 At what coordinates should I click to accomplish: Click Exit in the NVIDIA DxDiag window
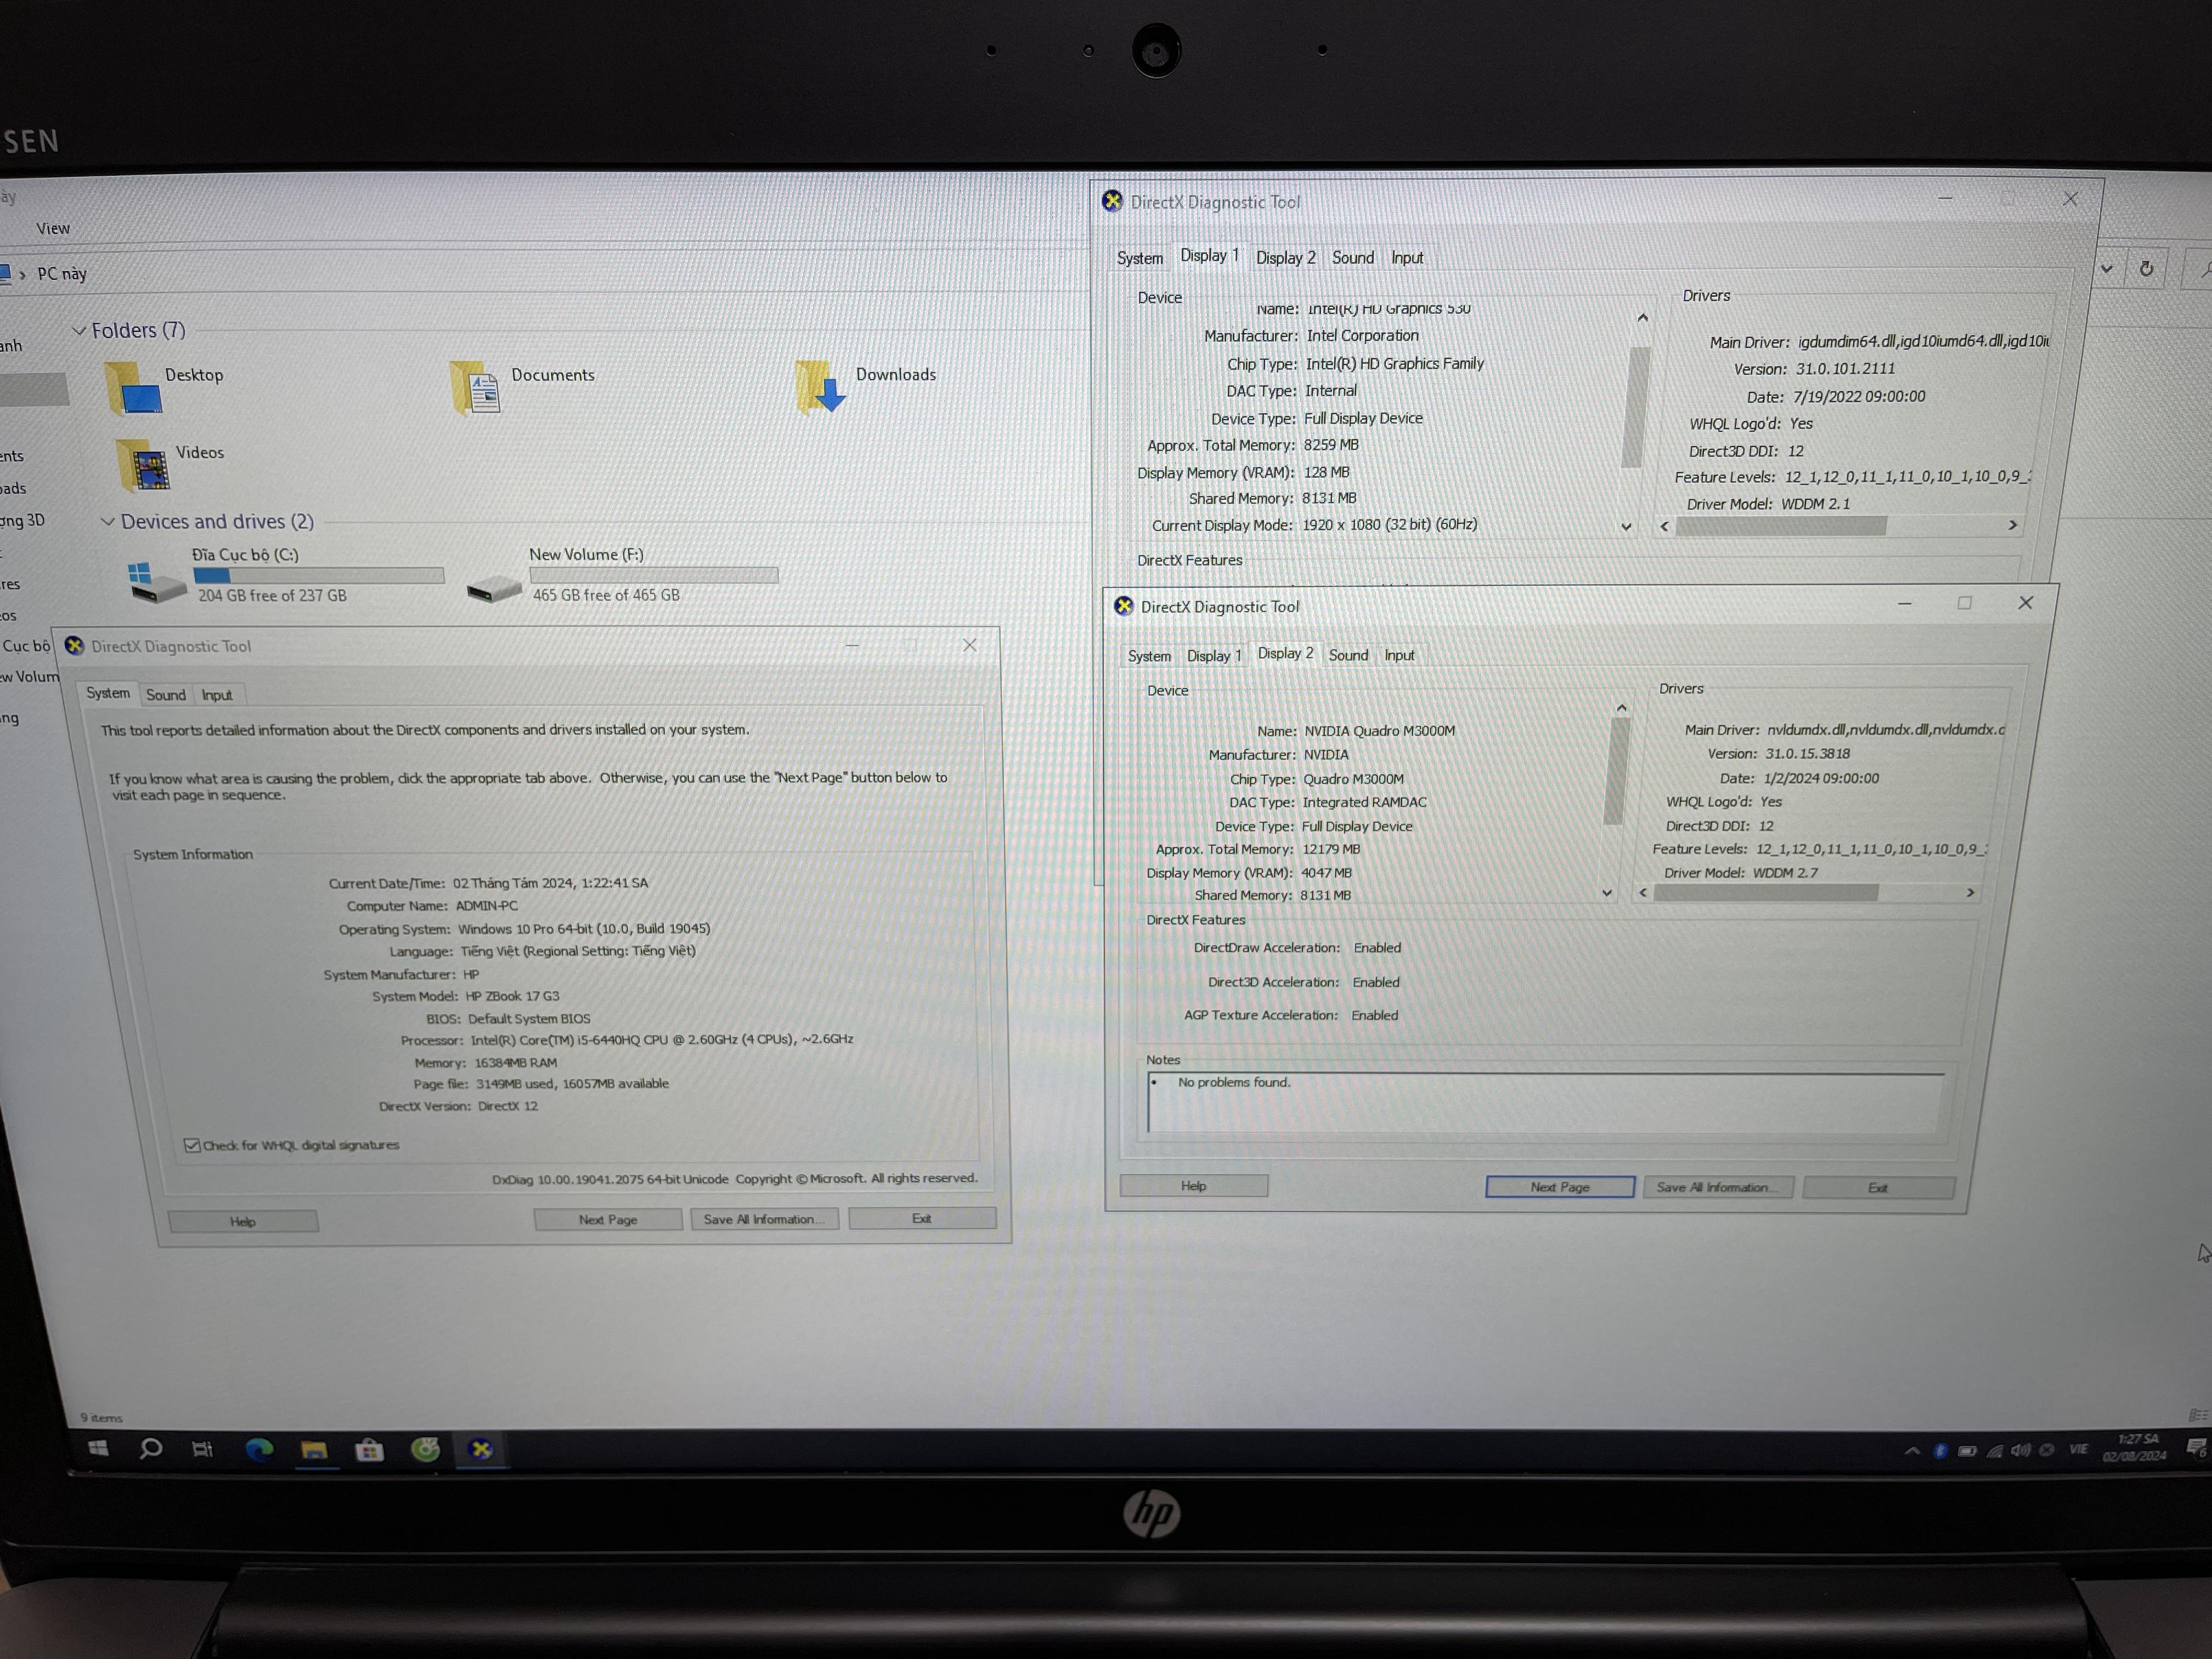(1878, 1188)
